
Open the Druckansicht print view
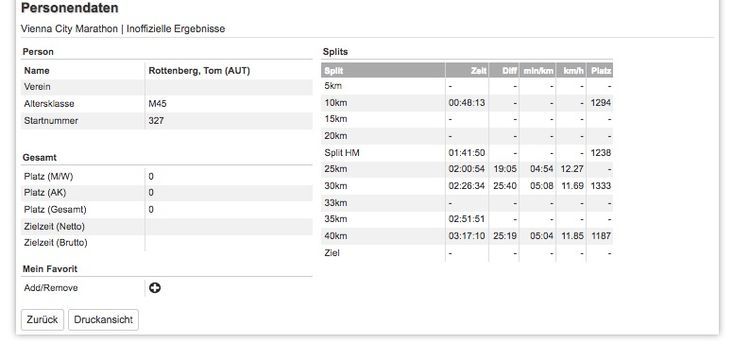coord(103,320)
